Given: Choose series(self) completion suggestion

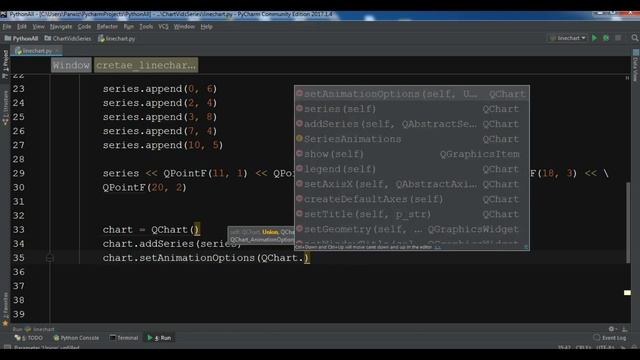Looking at the screenshot, I should [412, 109].
